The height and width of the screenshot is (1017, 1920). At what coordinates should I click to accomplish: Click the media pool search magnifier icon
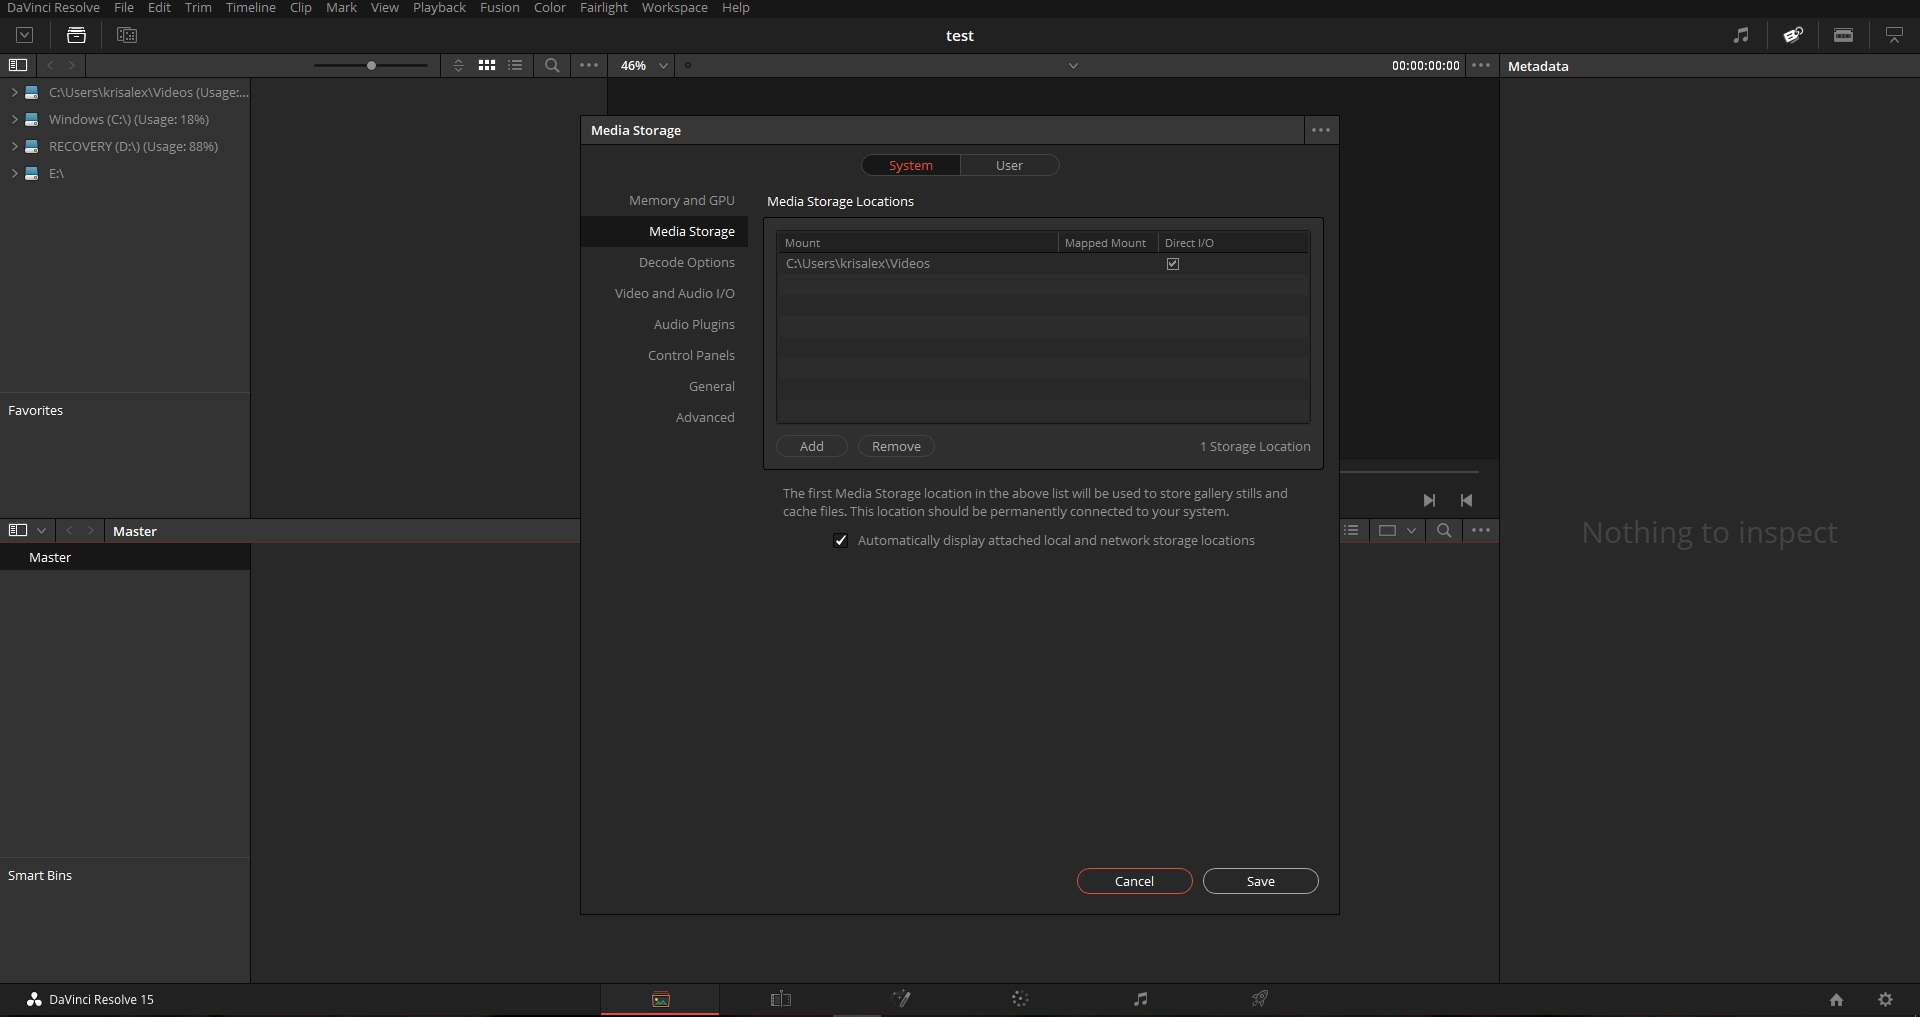point(1444,530)
